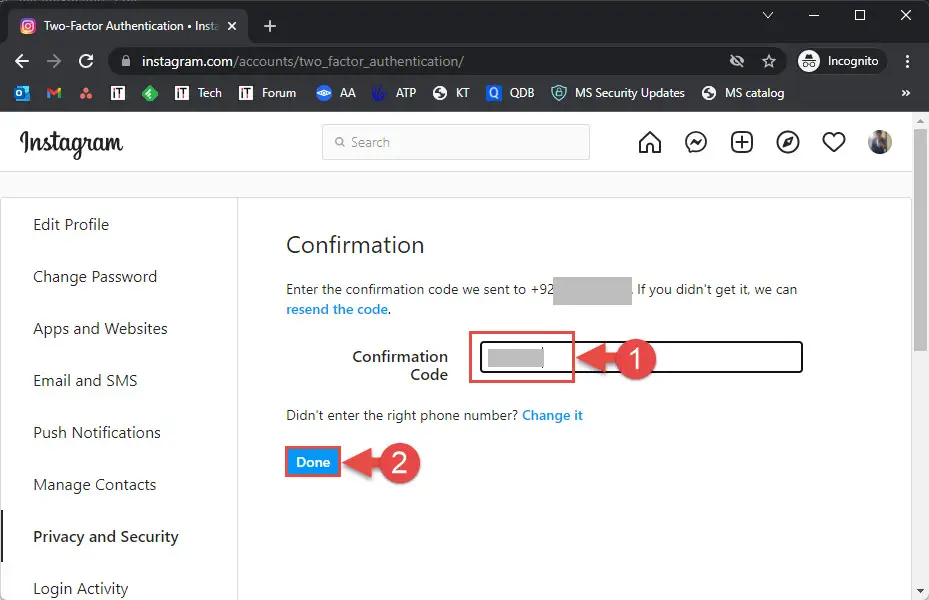Go to Instagram home feed icon

(x=650, y=142)
